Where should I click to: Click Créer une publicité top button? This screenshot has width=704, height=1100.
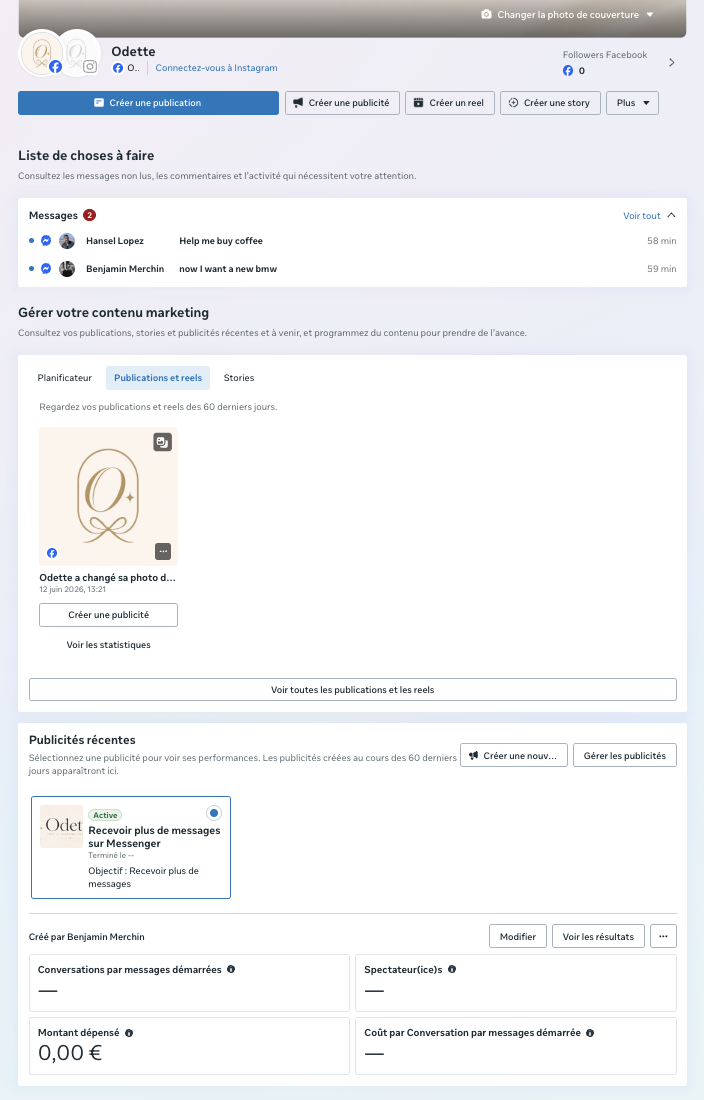click(x=342, y=103)
